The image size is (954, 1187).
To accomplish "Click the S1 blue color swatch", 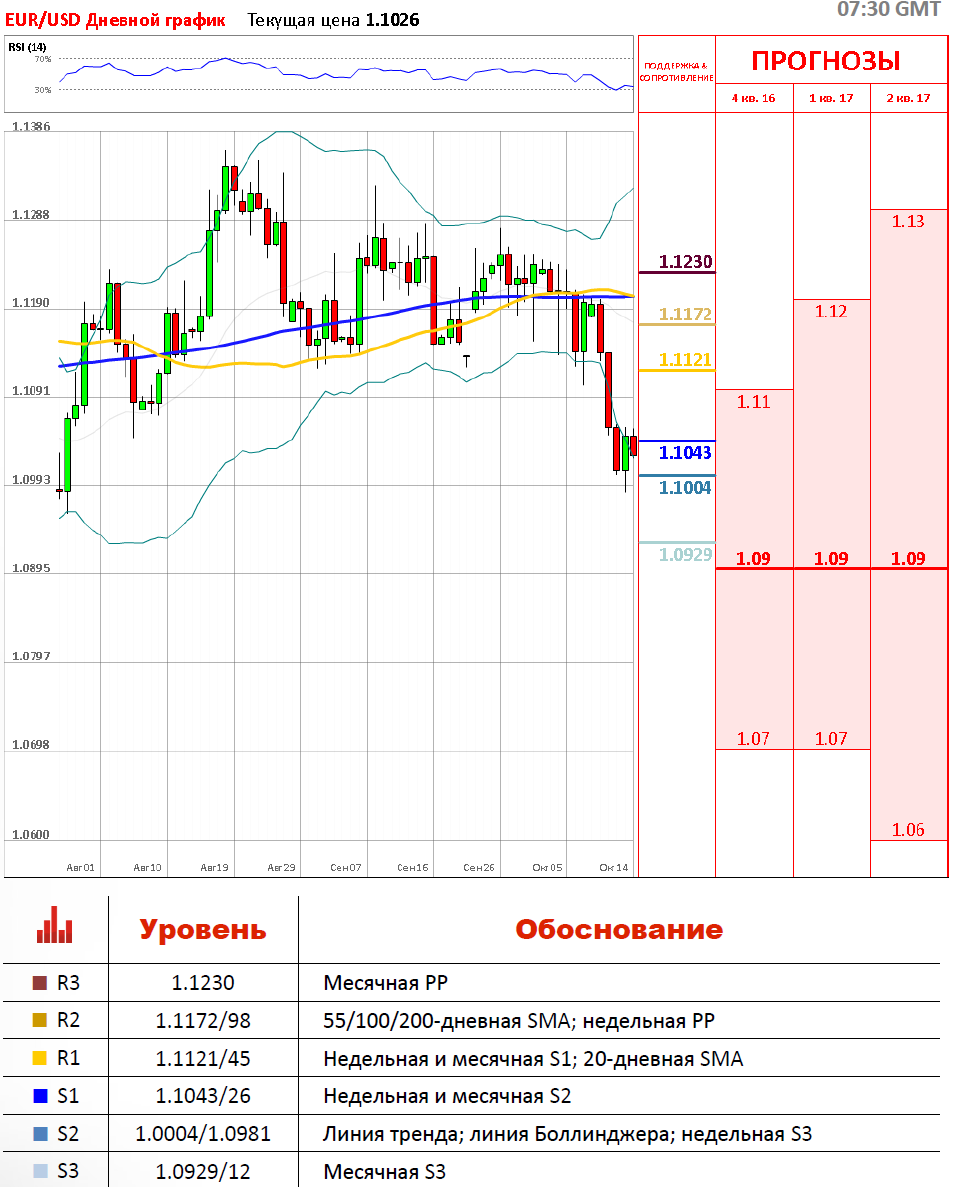I will pos(40,1096).
